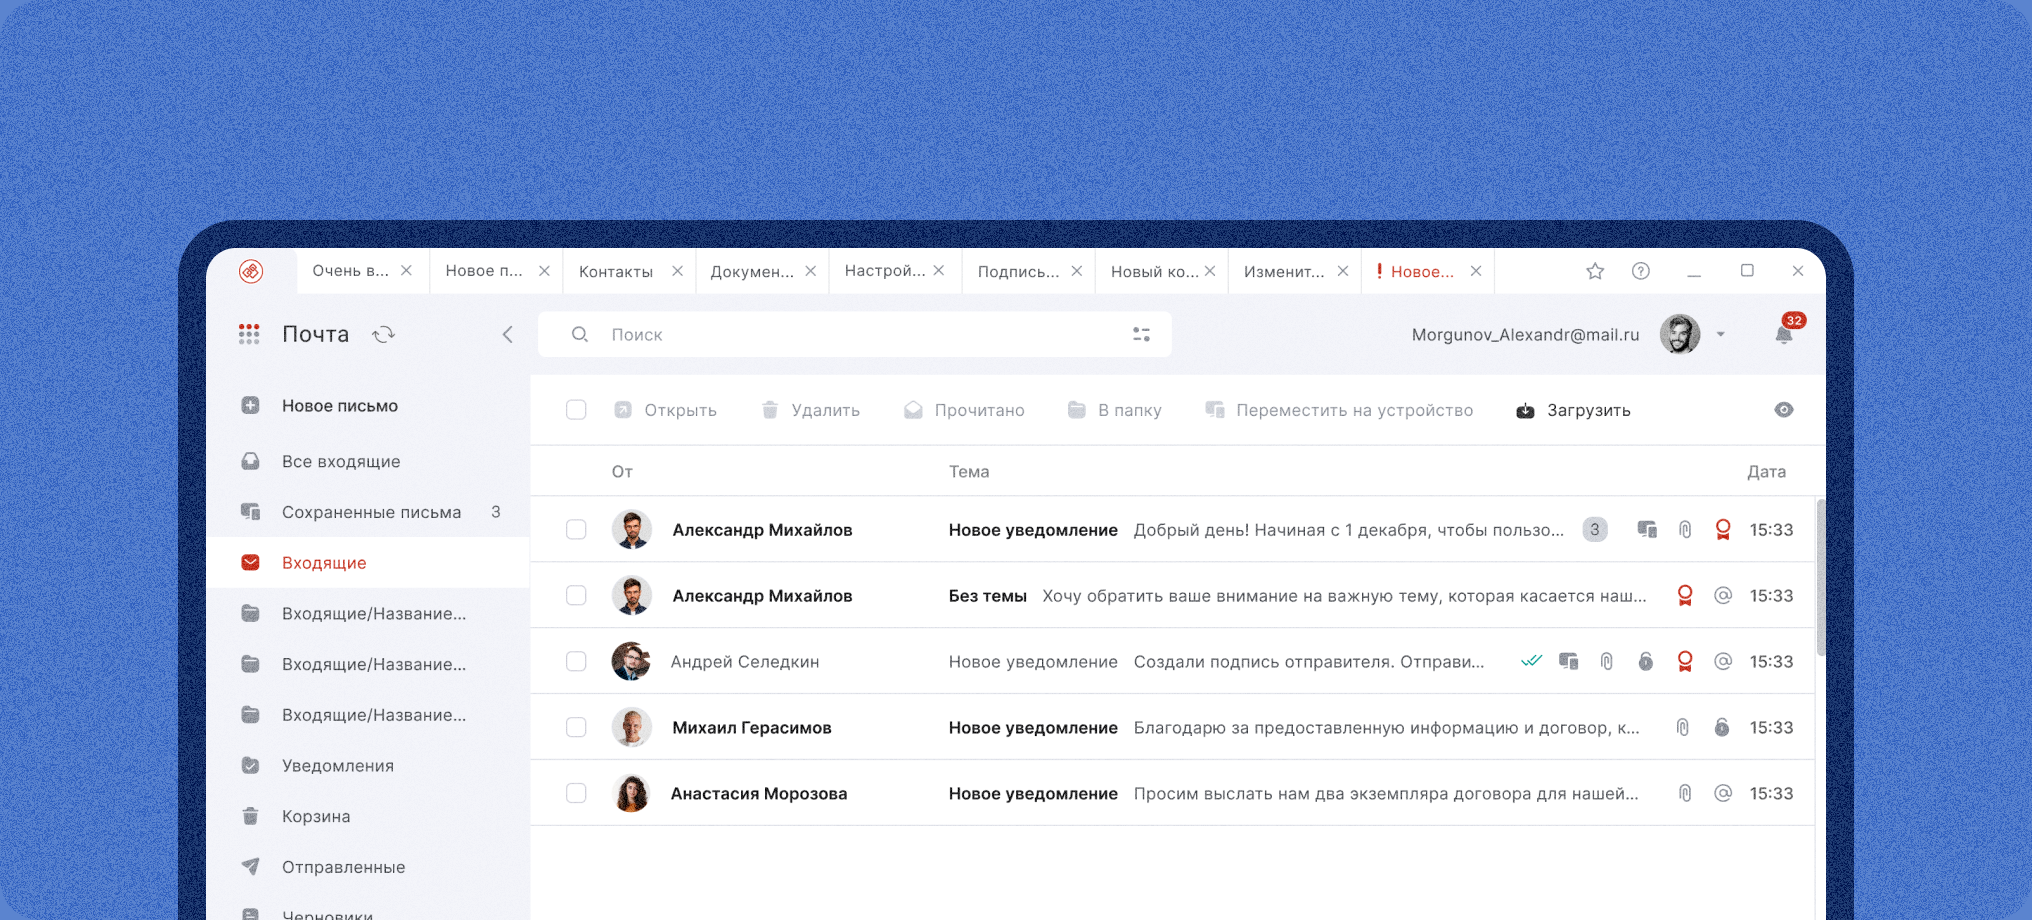Open email from Анастасия Морозова
This screenshot has height=920, width=2032.
click(x=1172, y=793)
